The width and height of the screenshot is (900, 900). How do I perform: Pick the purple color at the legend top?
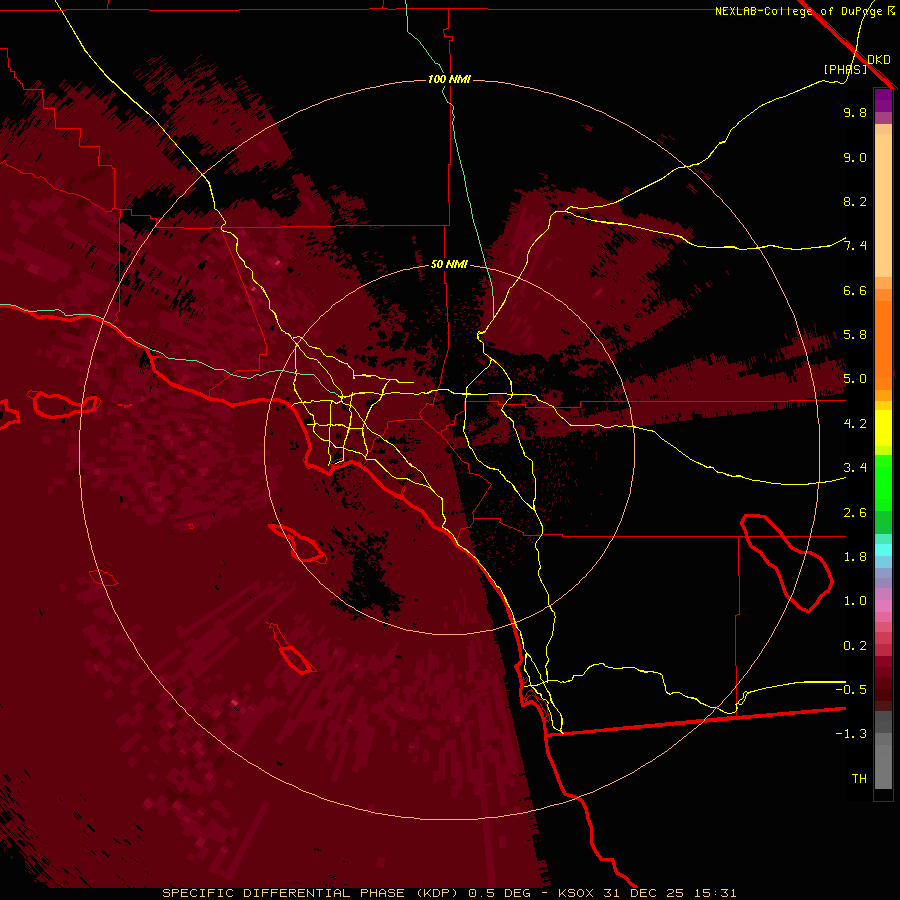pyautogui.click(x=883, y=99)
